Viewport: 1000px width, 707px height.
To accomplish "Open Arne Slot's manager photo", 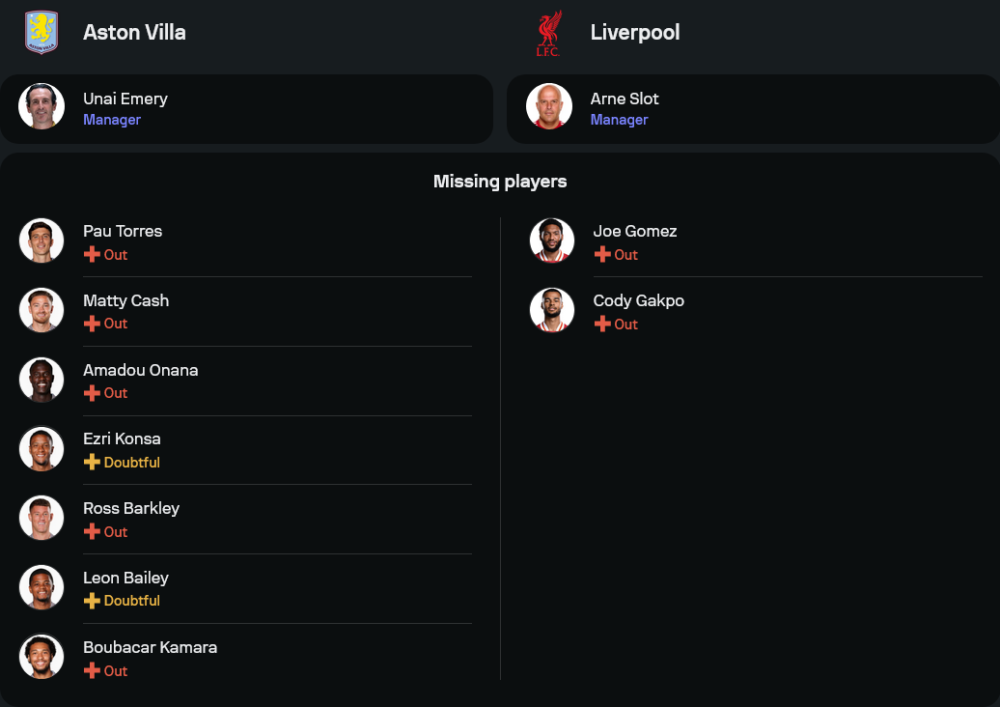I will pos(549,107).
